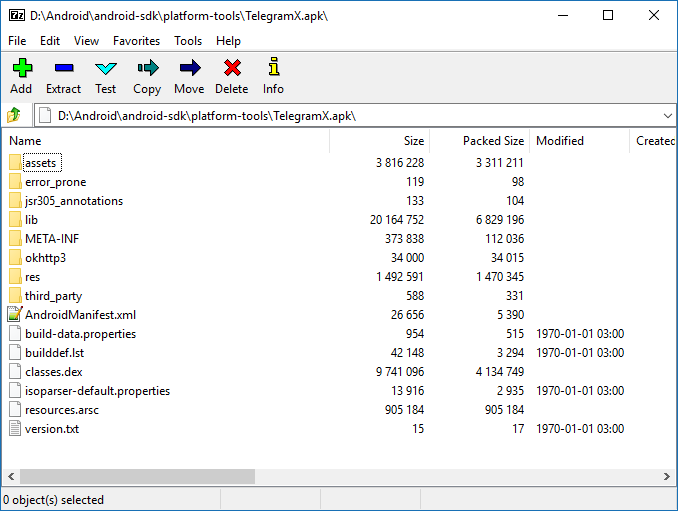This screenshot has height=511, width=678.
Task: Click the classes.dex file icon
Action: pyautogui.click(x=15, y=372)
